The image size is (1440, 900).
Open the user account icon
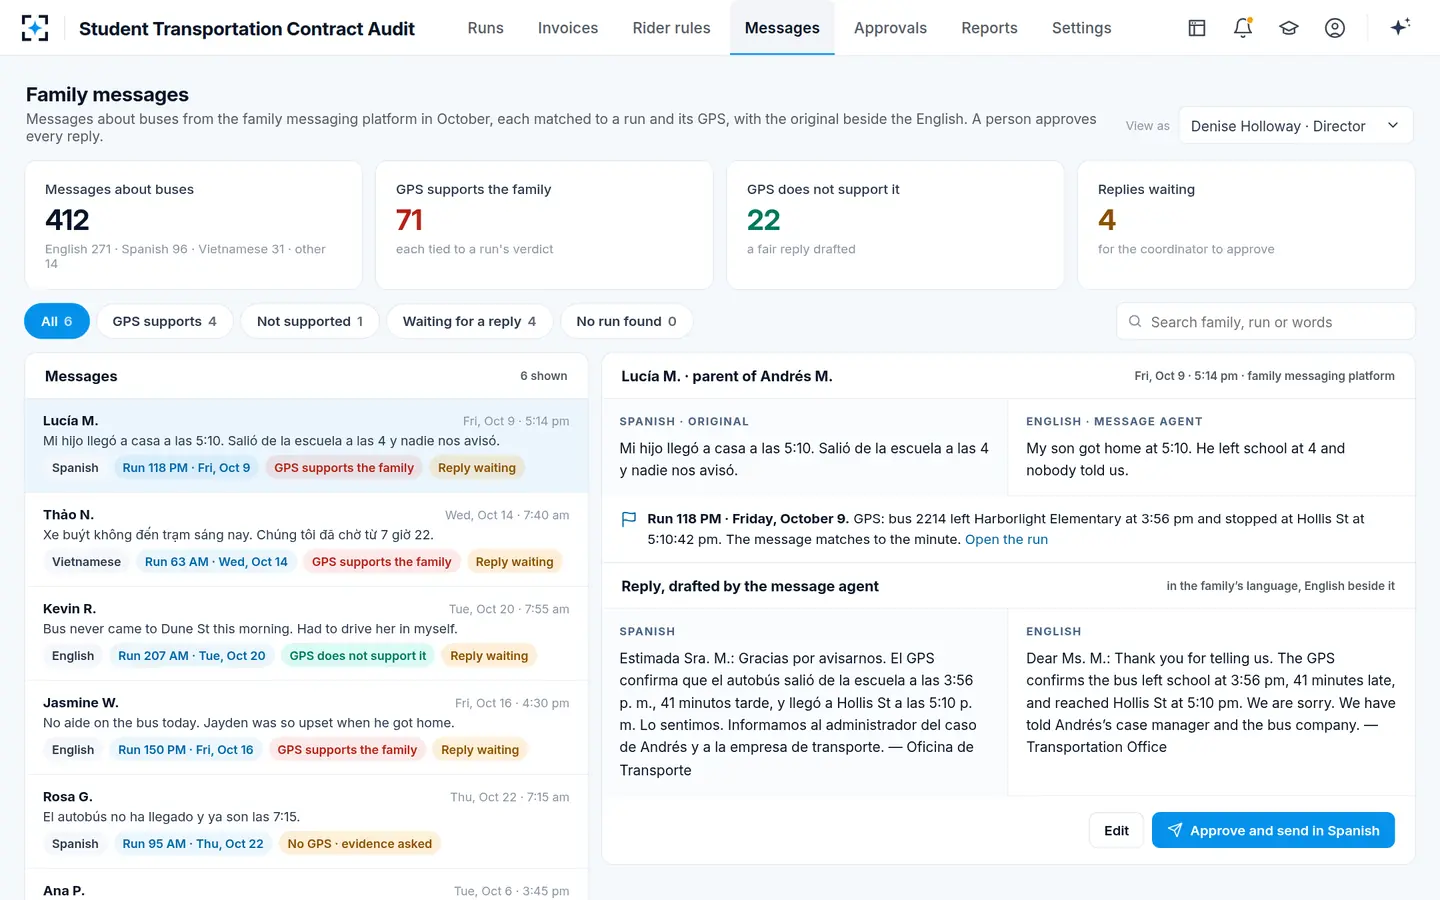click(x=1335, y=28)
